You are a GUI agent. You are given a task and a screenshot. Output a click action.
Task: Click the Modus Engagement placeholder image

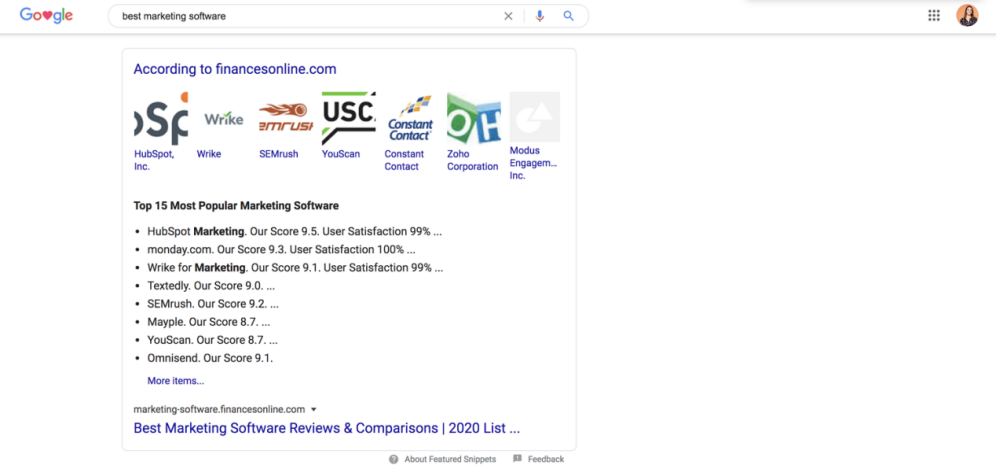coord(535,117)
